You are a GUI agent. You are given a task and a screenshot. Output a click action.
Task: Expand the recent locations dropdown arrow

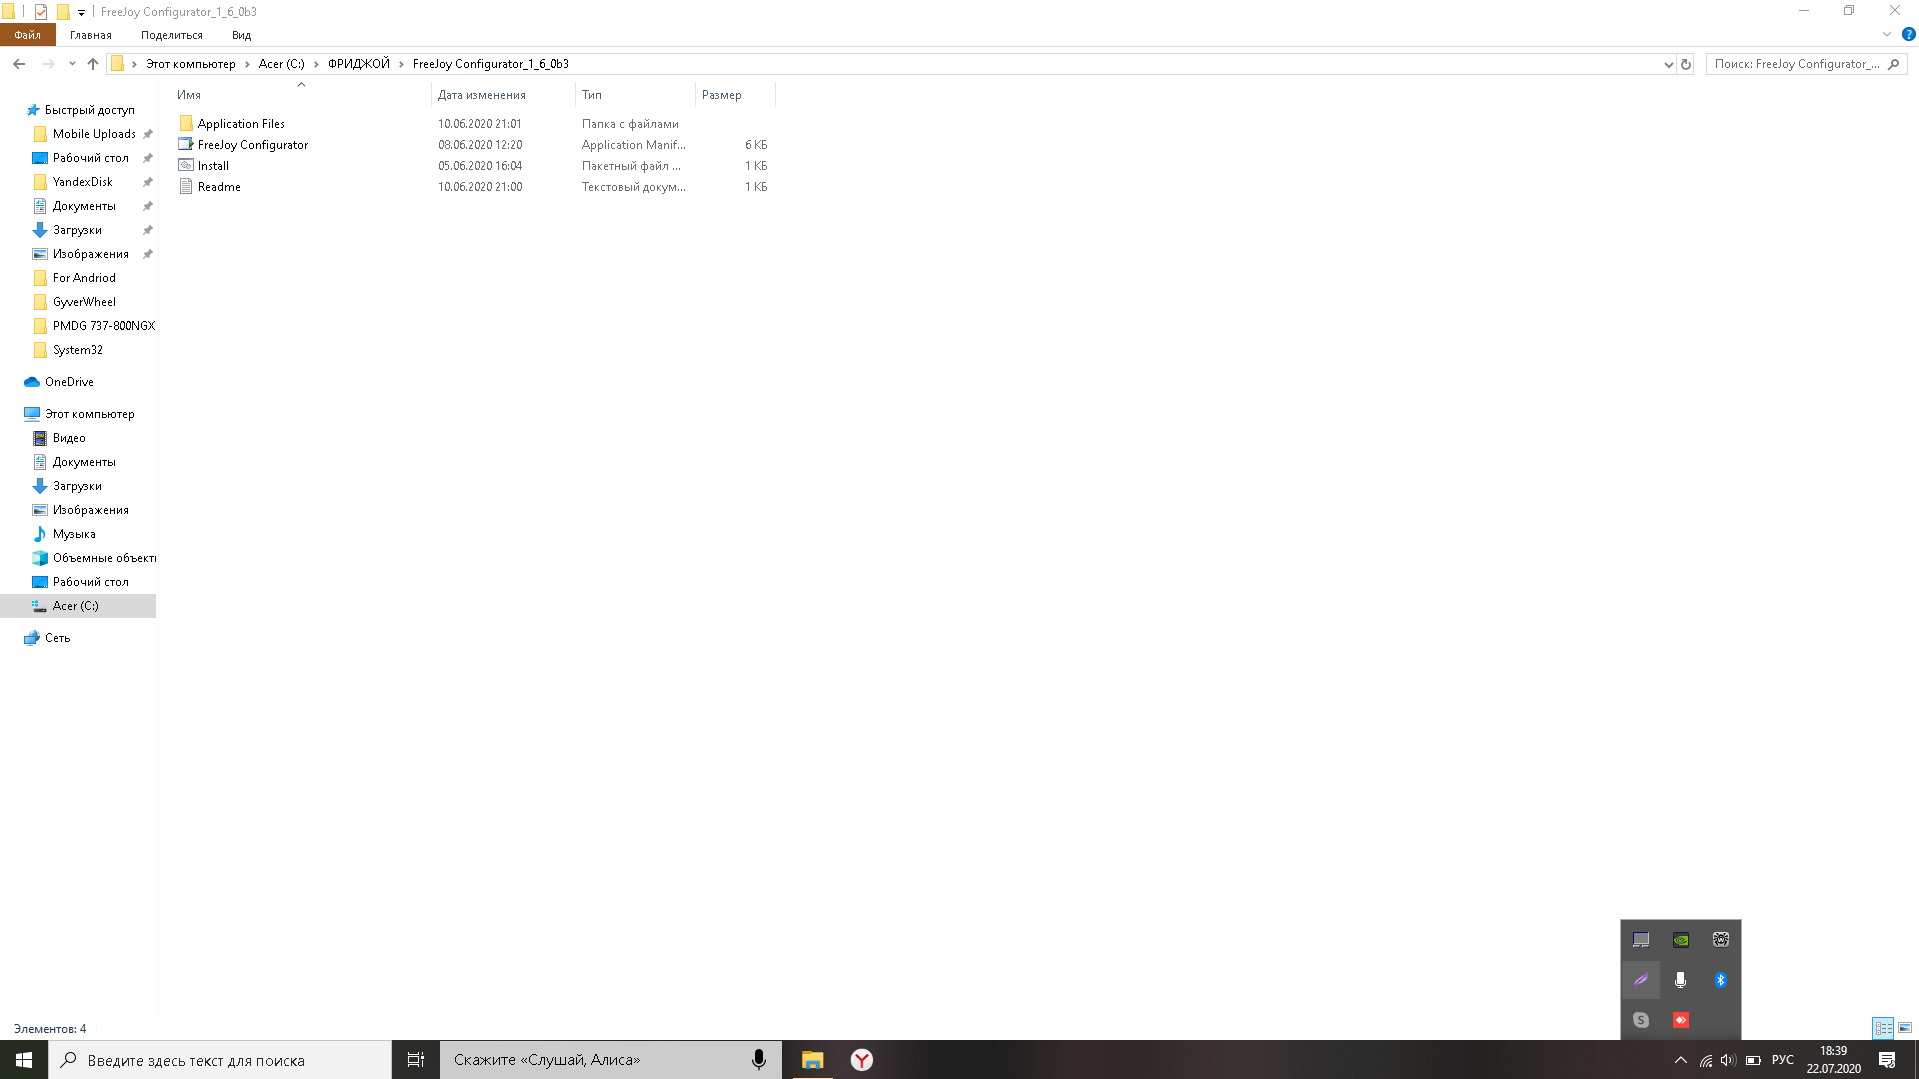pos(72,64)
